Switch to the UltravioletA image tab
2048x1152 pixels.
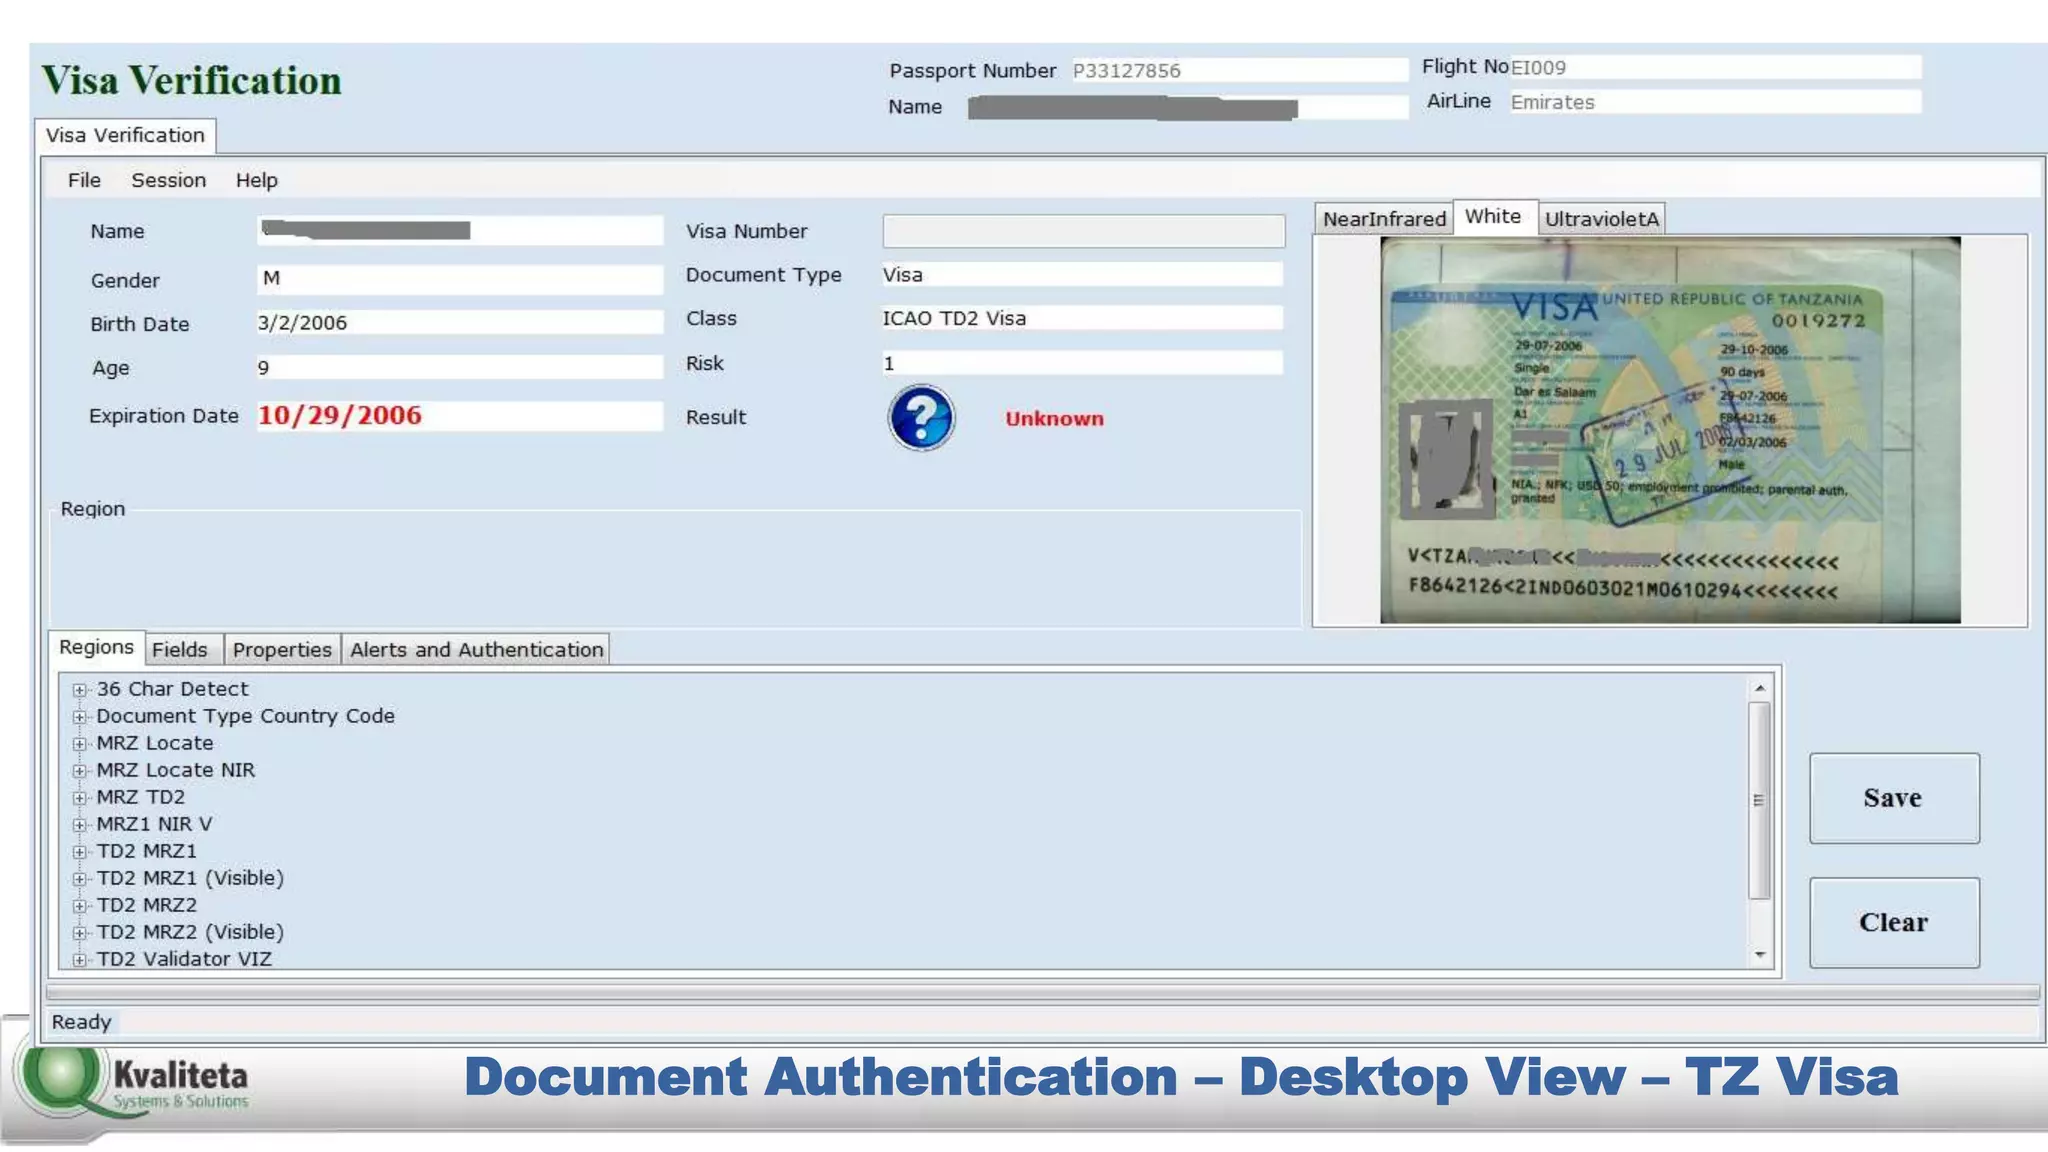coord(1601,219)
